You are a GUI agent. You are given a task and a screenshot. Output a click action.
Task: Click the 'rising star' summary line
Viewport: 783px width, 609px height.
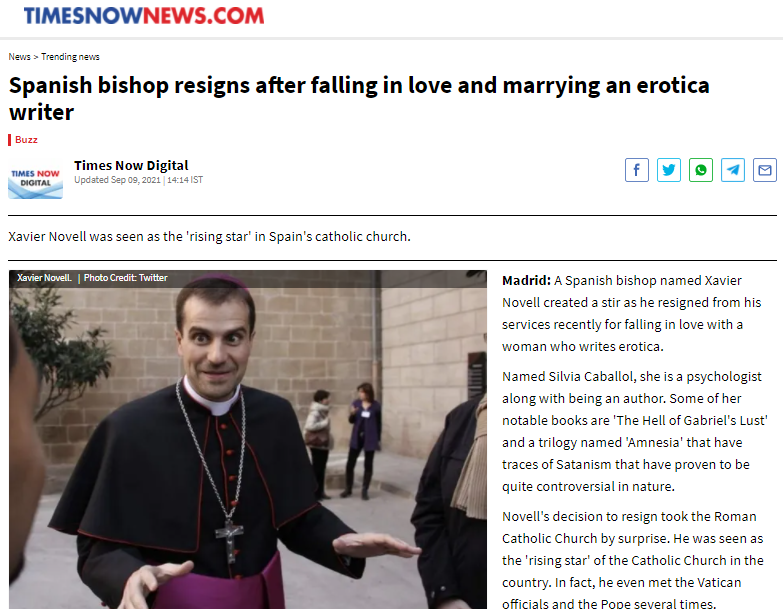tap(209, 237)
